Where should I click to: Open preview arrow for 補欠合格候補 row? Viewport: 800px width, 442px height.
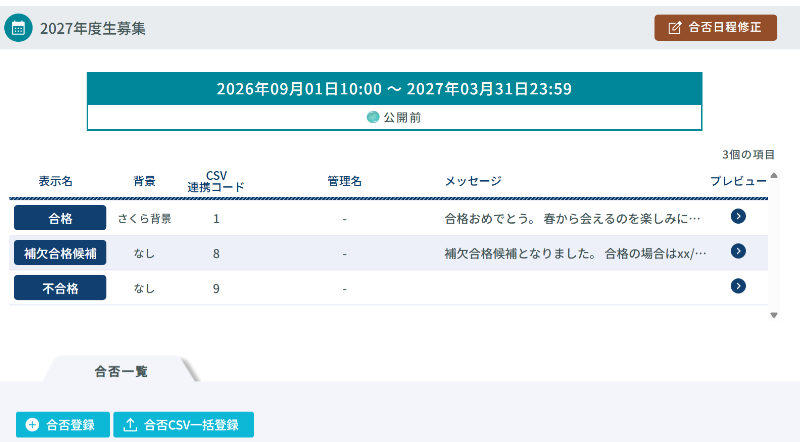[x=738, y=251]
